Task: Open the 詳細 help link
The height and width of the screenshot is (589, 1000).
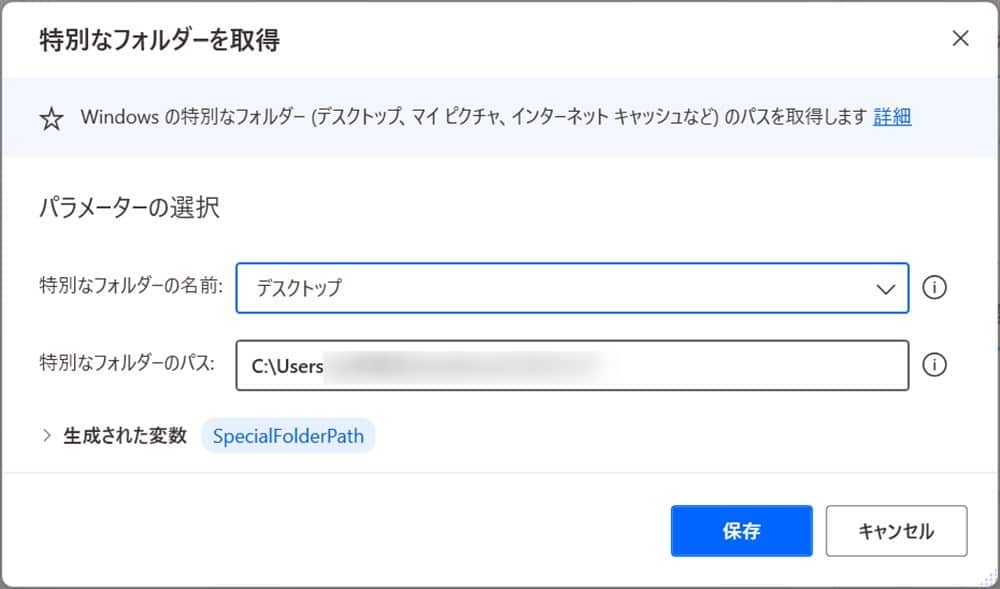Action: pos(890,117)
